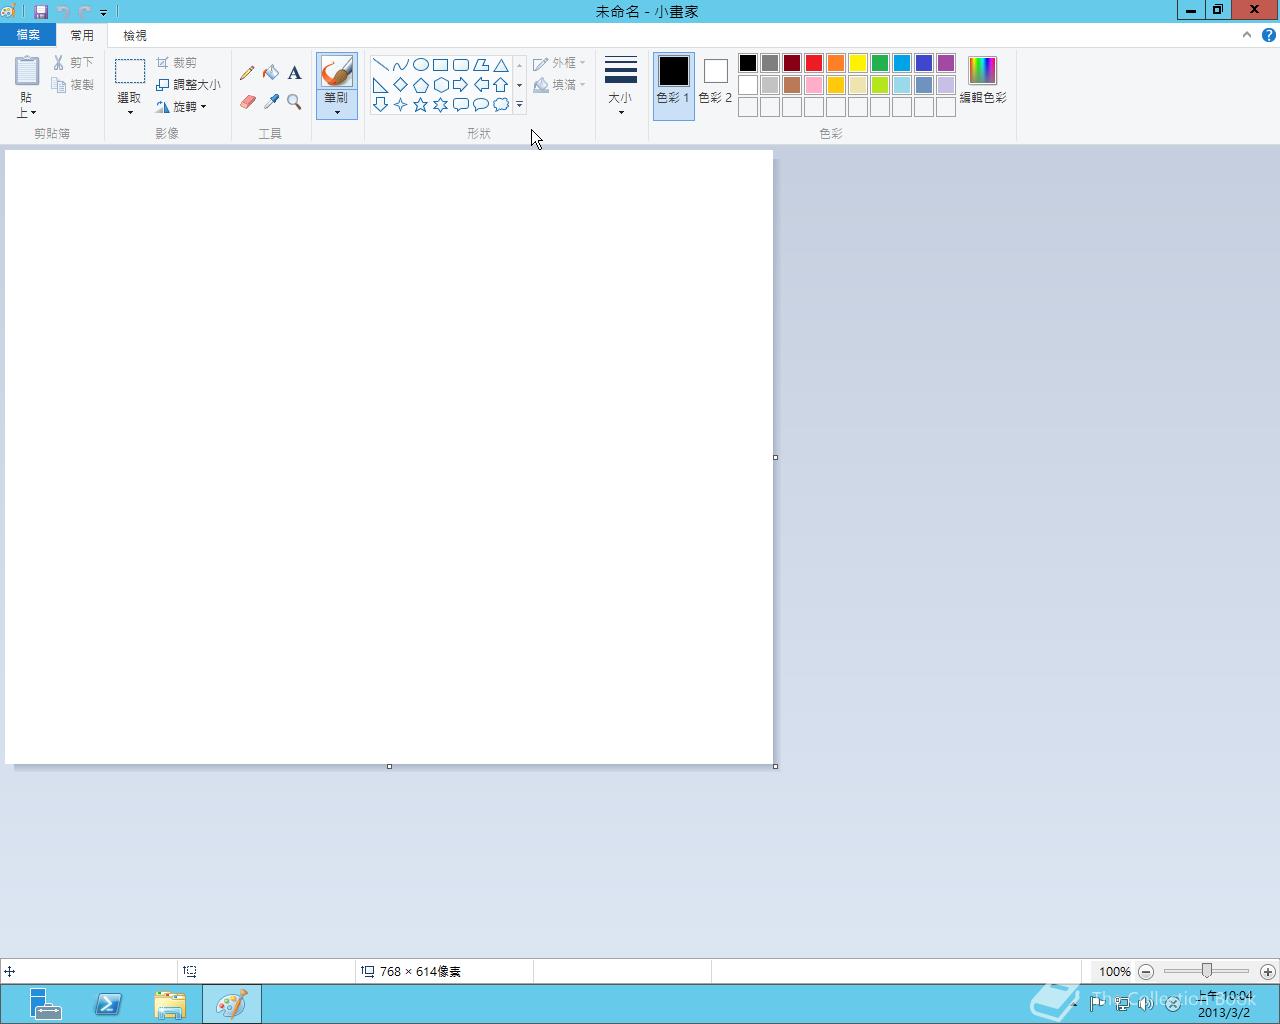
Task: Choose the Rounded rectangular callout shape
Action: point(460,105)
